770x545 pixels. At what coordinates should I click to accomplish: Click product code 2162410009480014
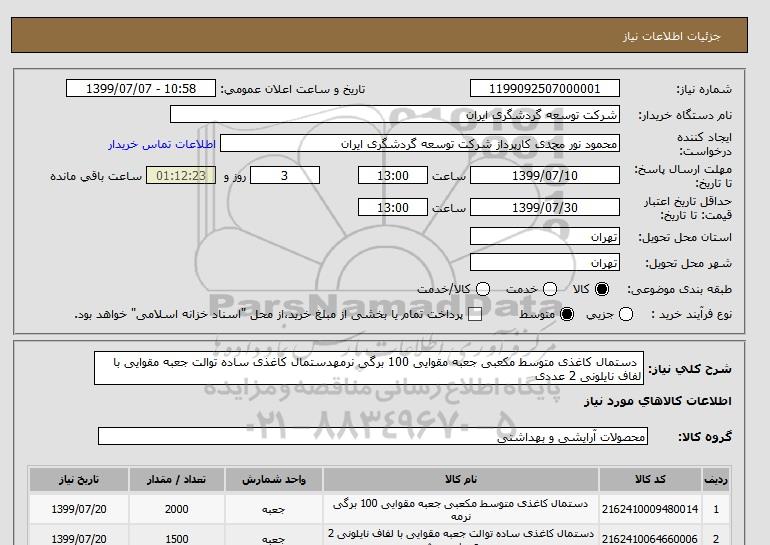point(650,509)
